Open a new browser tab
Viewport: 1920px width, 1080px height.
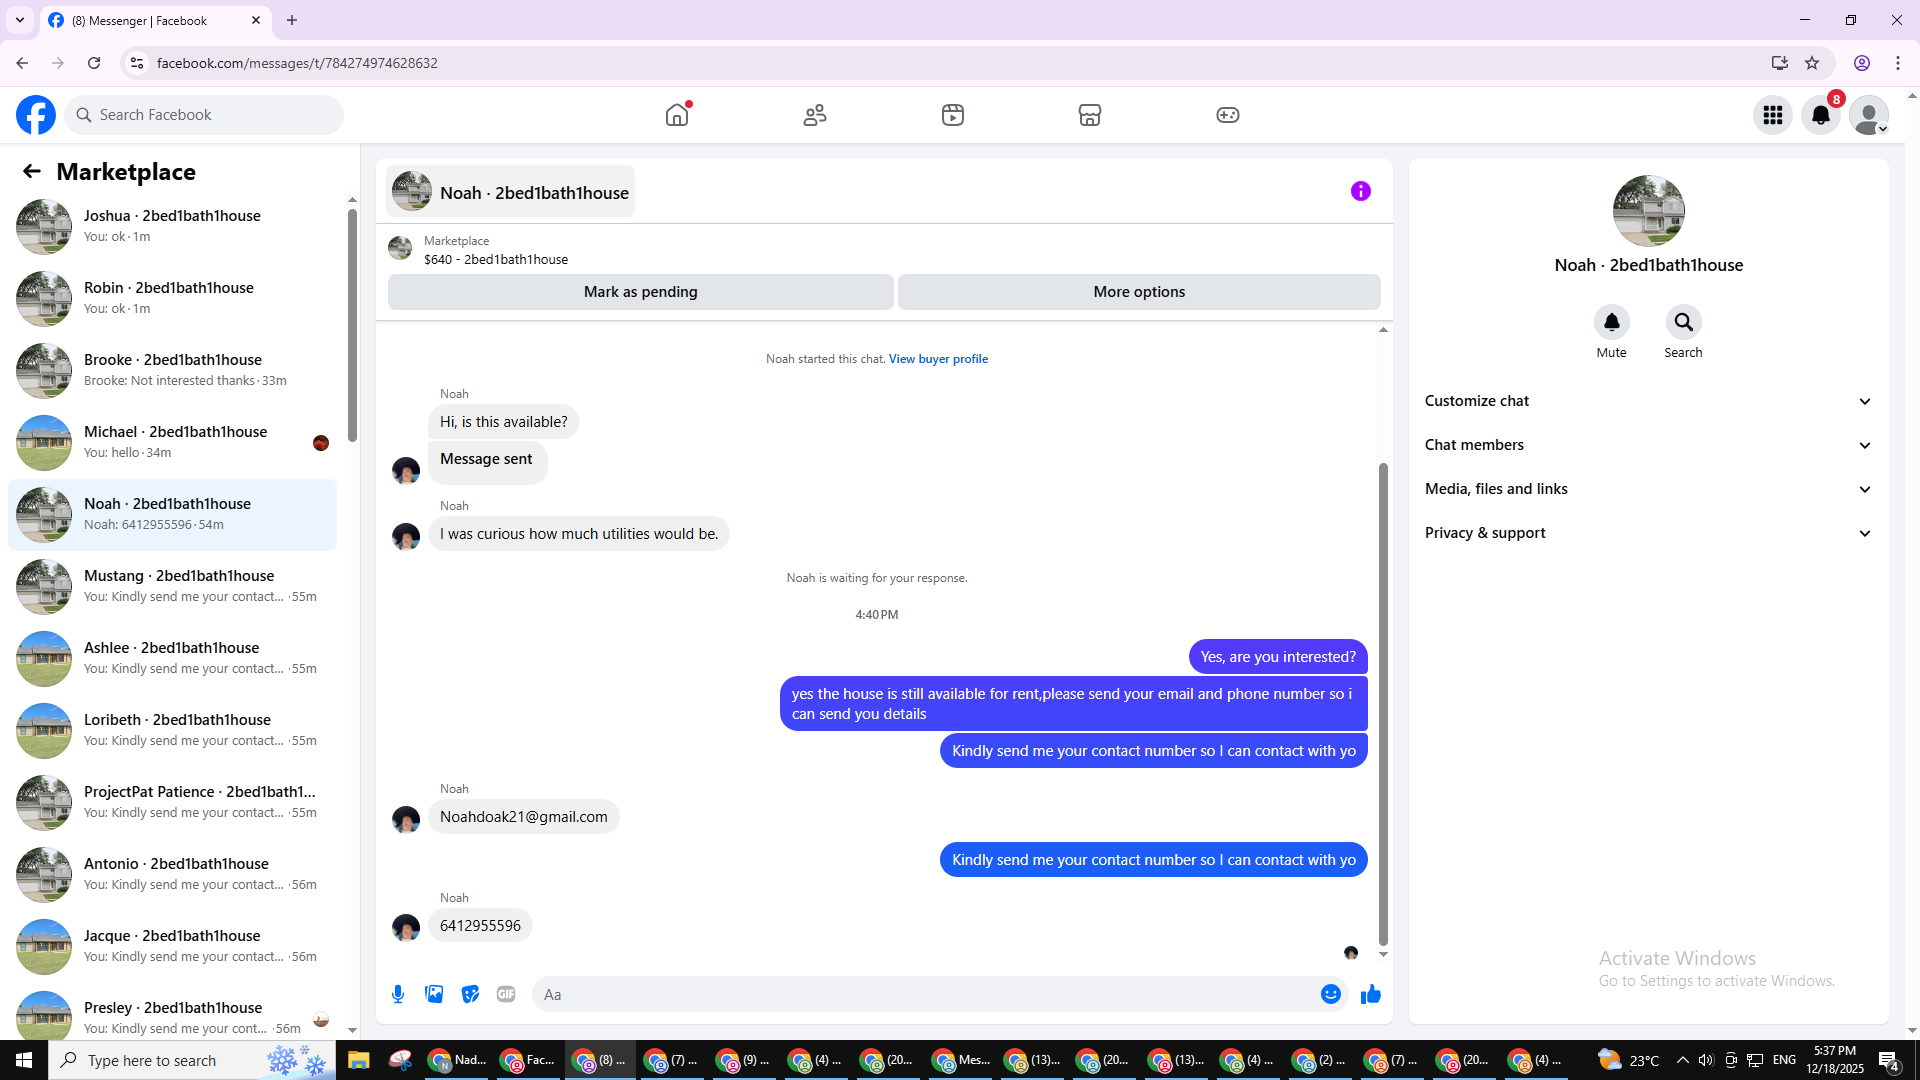point(292,20)
